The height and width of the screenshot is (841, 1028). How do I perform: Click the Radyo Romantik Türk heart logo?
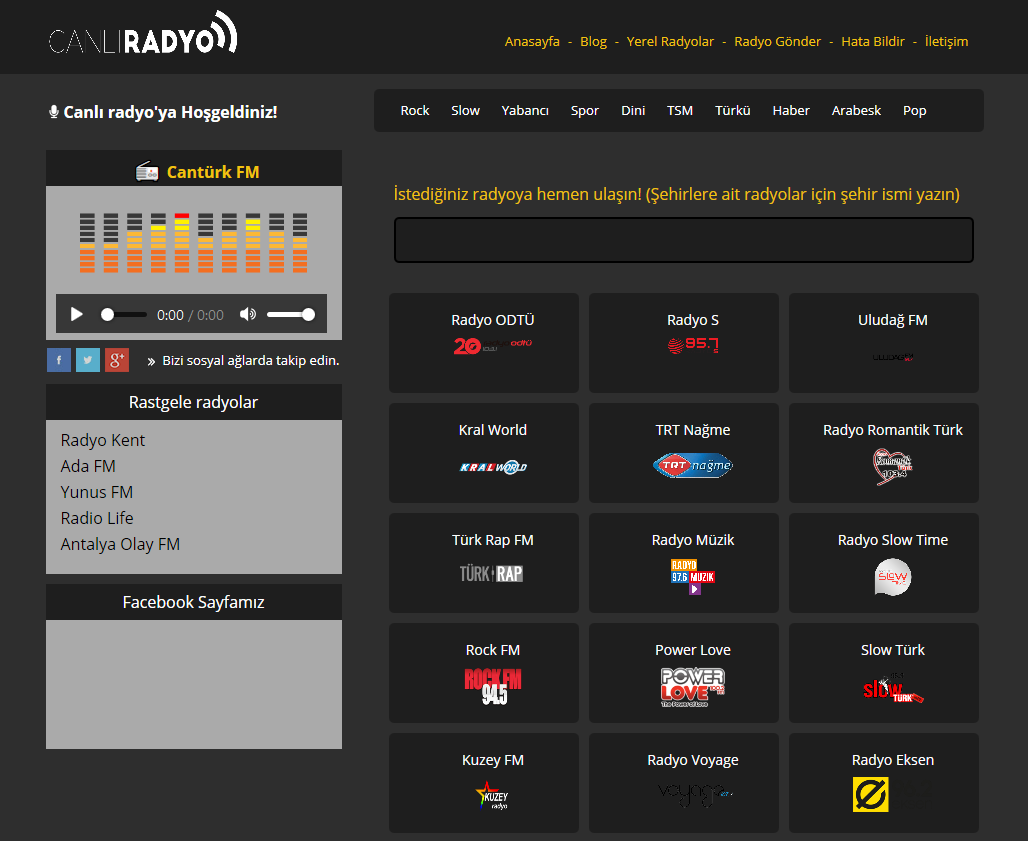coord(892,466)
